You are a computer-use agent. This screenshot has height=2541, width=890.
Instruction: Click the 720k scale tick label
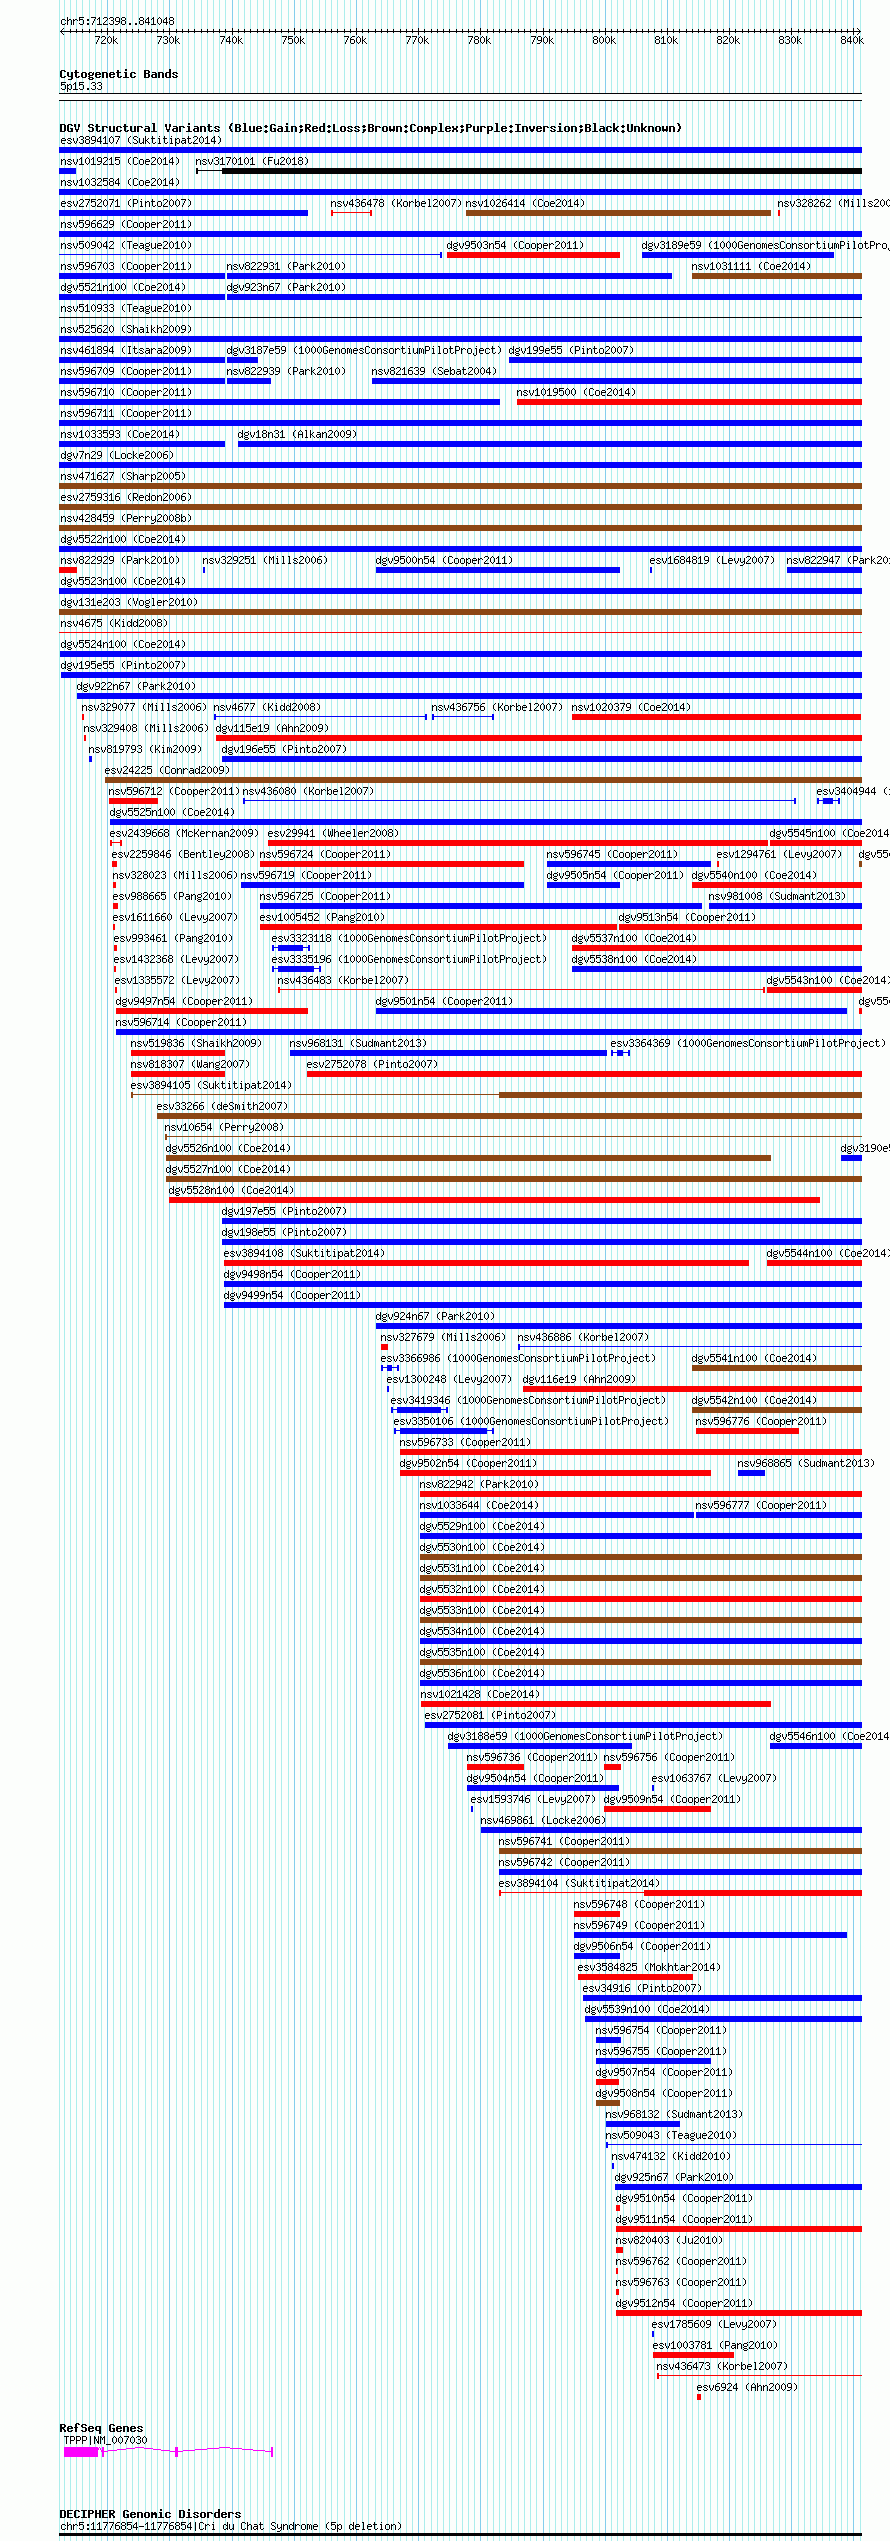click(106, 40)
